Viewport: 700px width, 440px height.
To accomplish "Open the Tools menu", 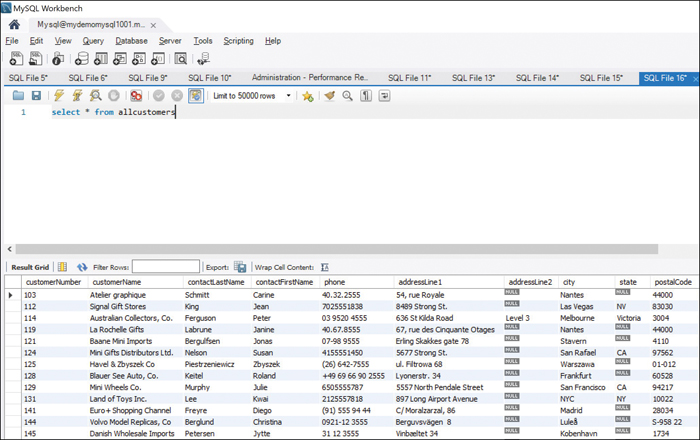I will click(203, 41).
